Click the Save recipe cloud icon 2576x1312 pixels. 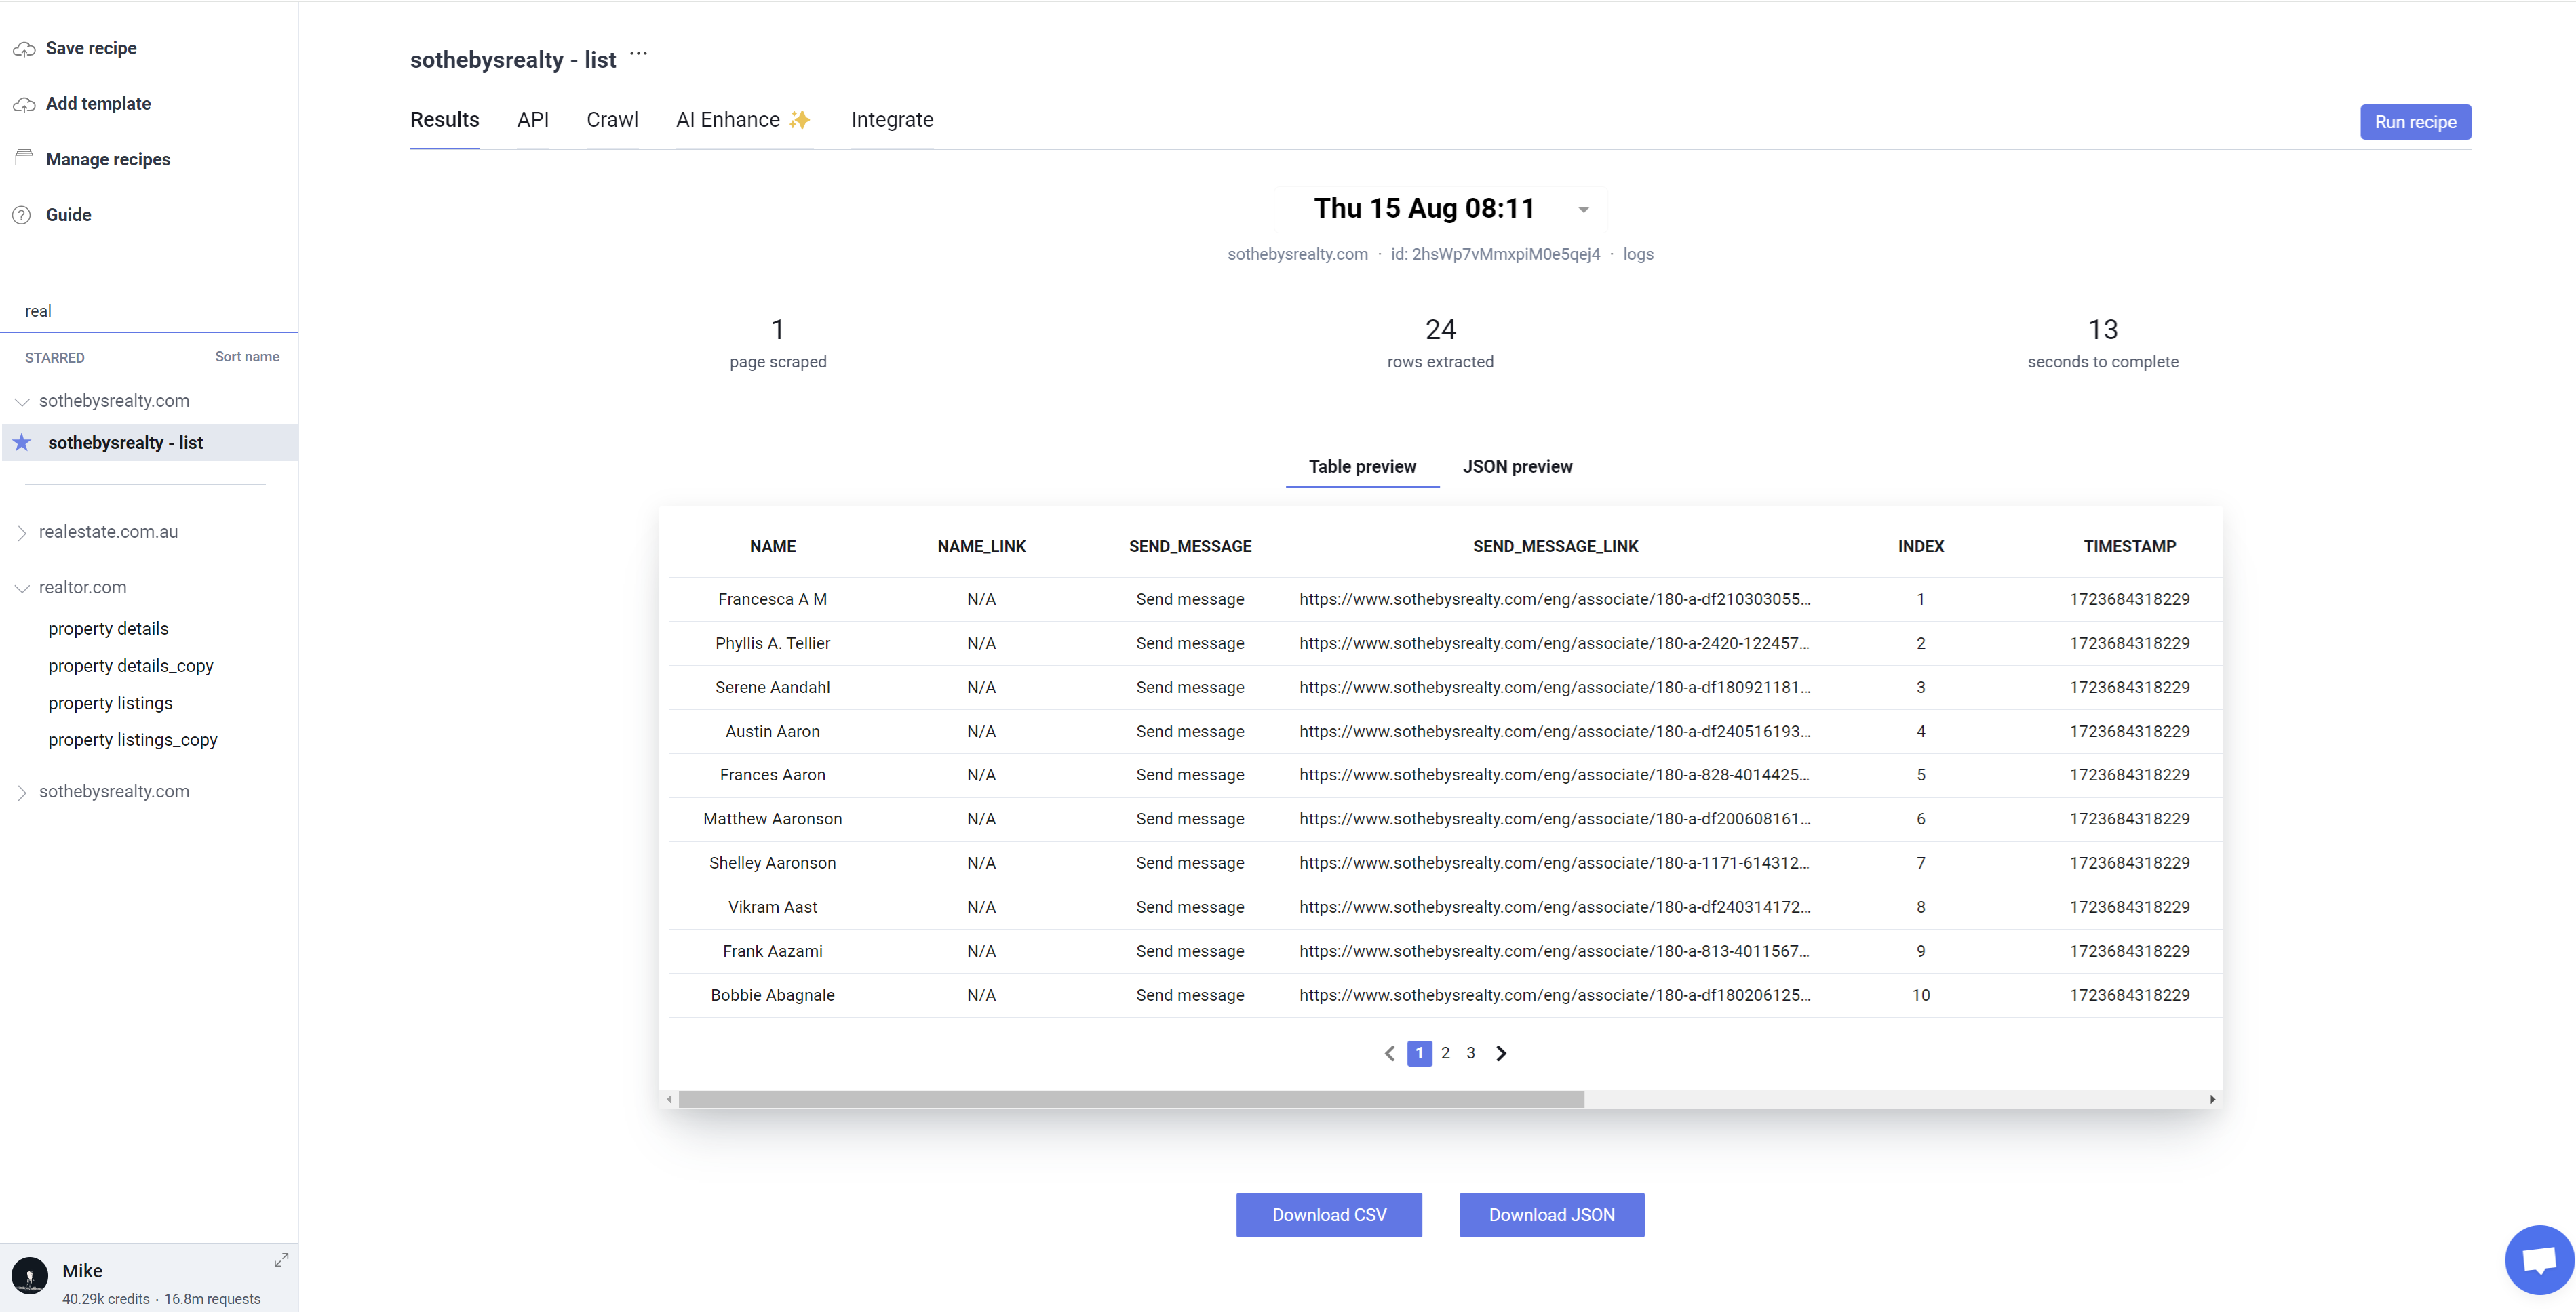pos(24,49)
